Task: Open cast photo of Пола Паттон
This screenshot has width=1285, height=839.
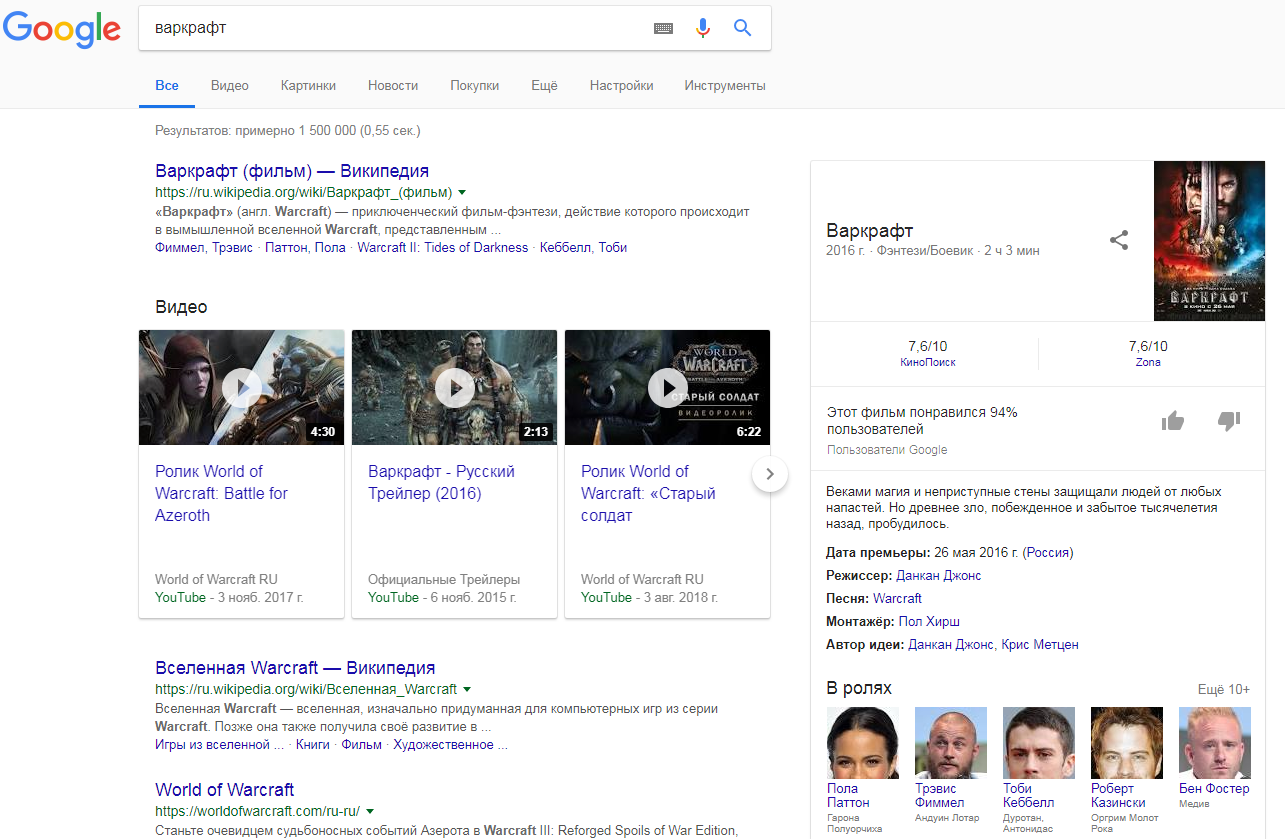Action: tap(863, 743)
